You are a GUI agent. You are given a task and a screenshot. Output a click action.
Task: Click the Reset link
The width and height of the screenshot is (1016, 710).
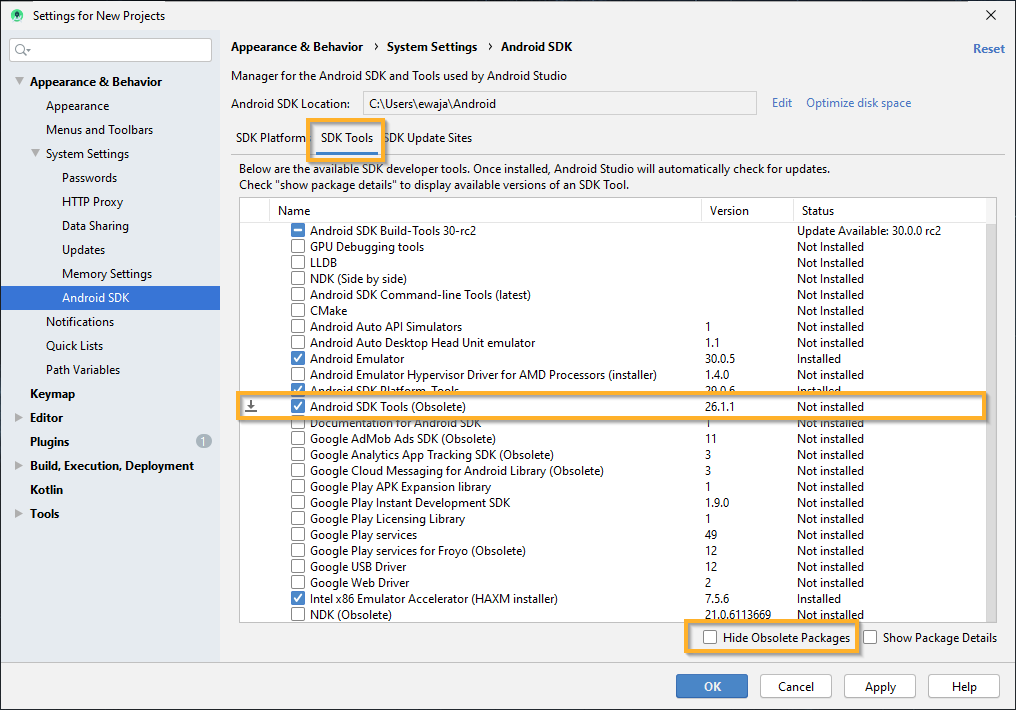988,49
